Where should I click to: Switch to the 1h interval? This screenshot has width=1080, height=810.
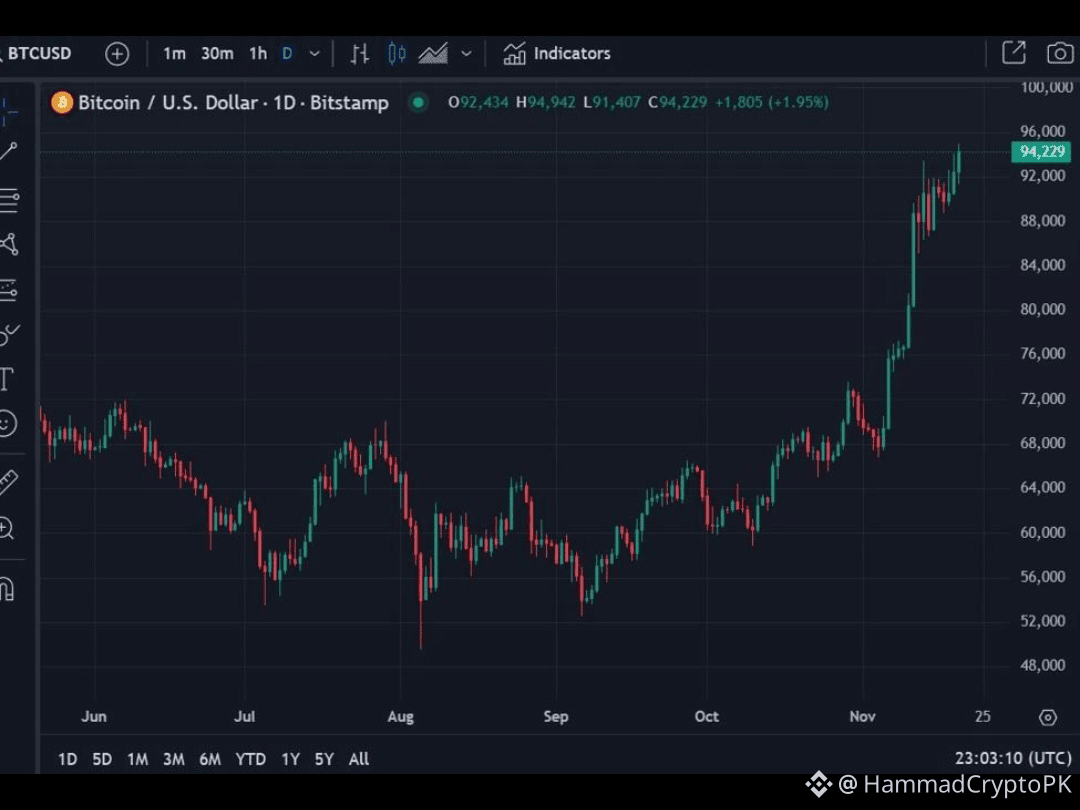pos(258,54)
